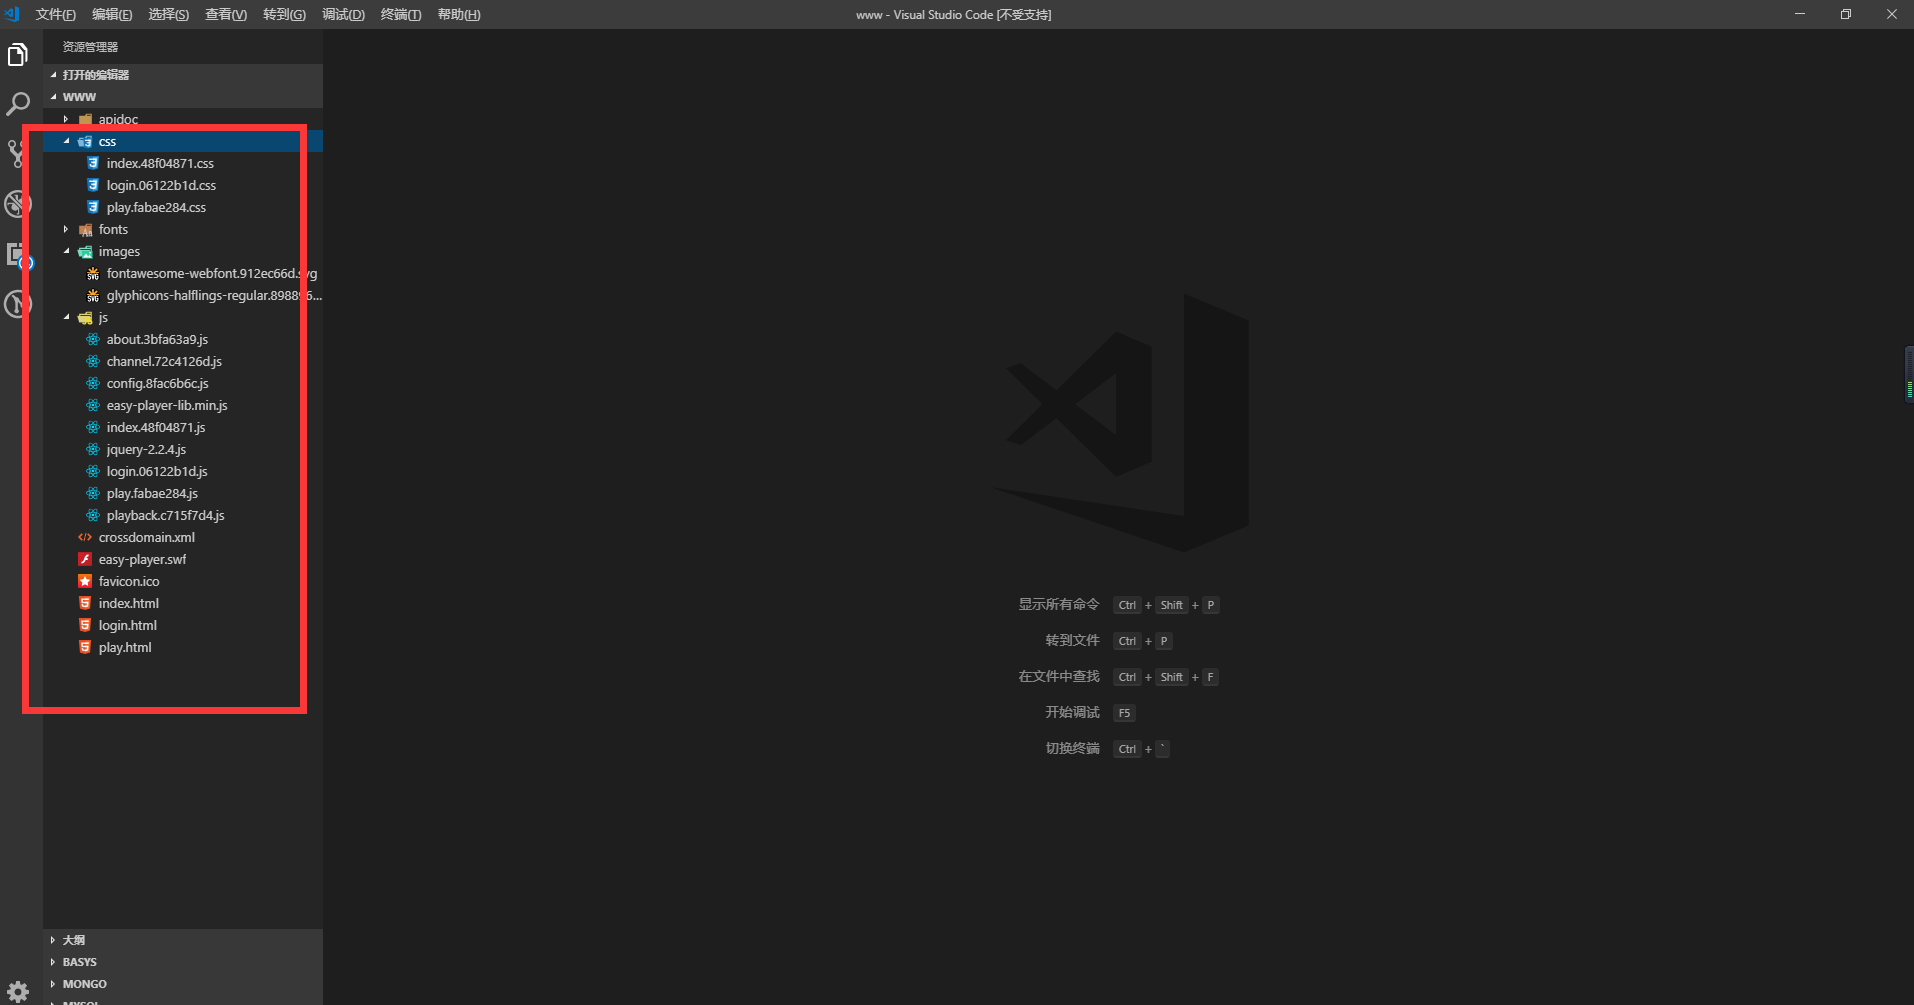This screenshot has width=1914, height=1005.
Task: Click the SVG icon of fontawesome-webfont file
Action: point(93,273)
